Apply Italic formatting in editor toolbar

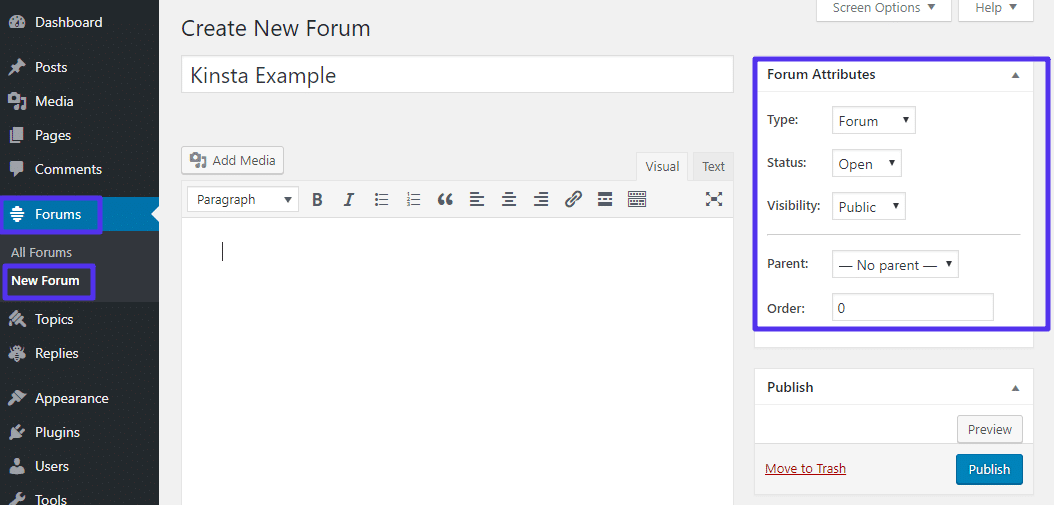click(349, 200)
